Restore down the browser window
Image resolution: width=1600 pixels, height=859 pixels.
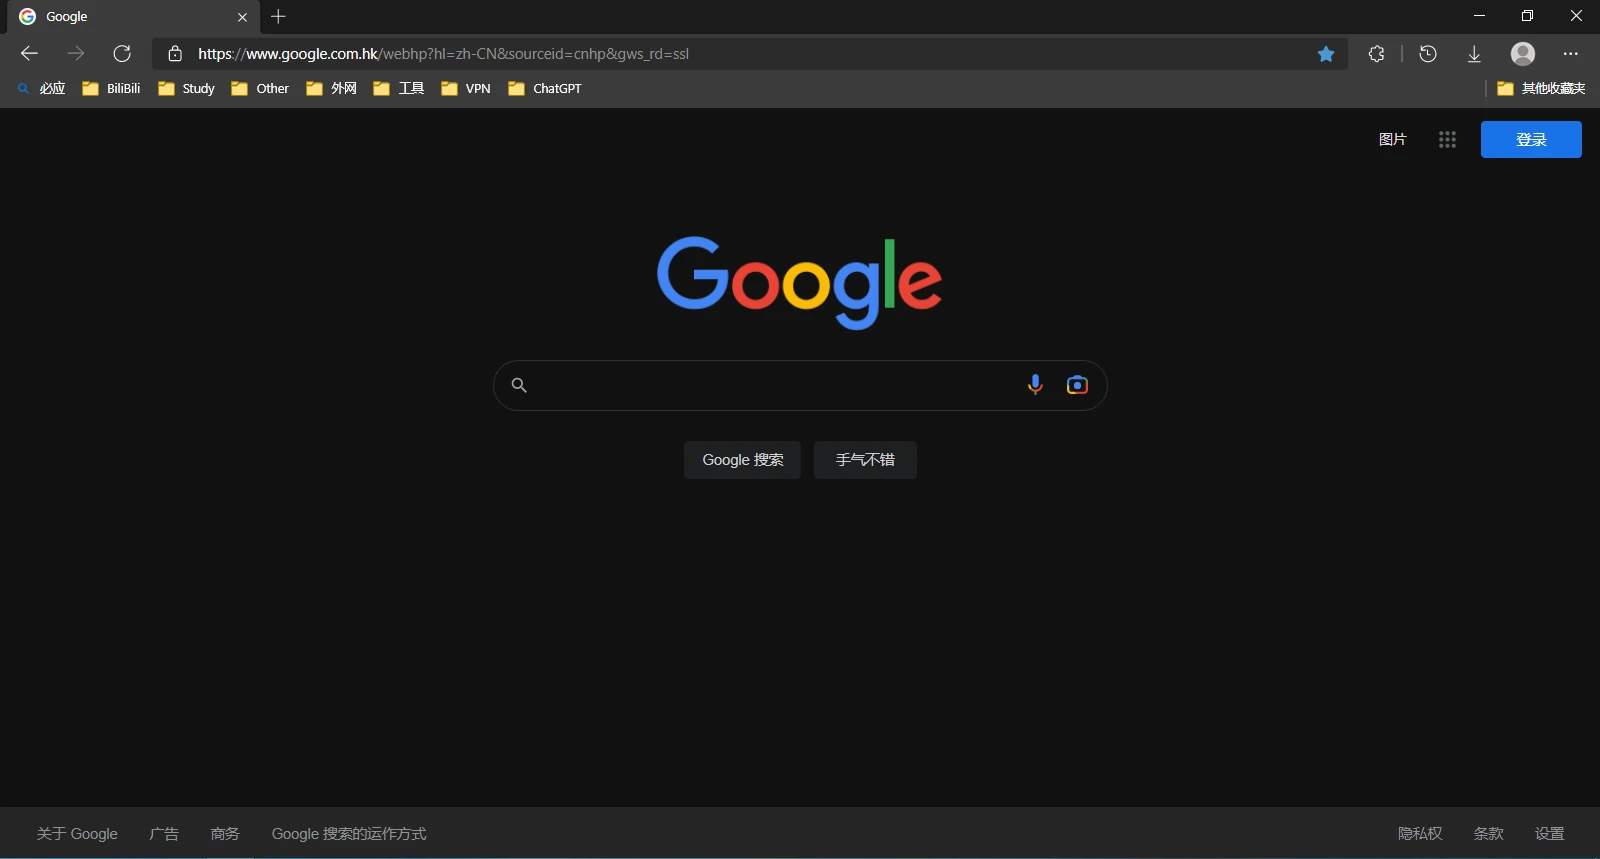point(1527,16)
